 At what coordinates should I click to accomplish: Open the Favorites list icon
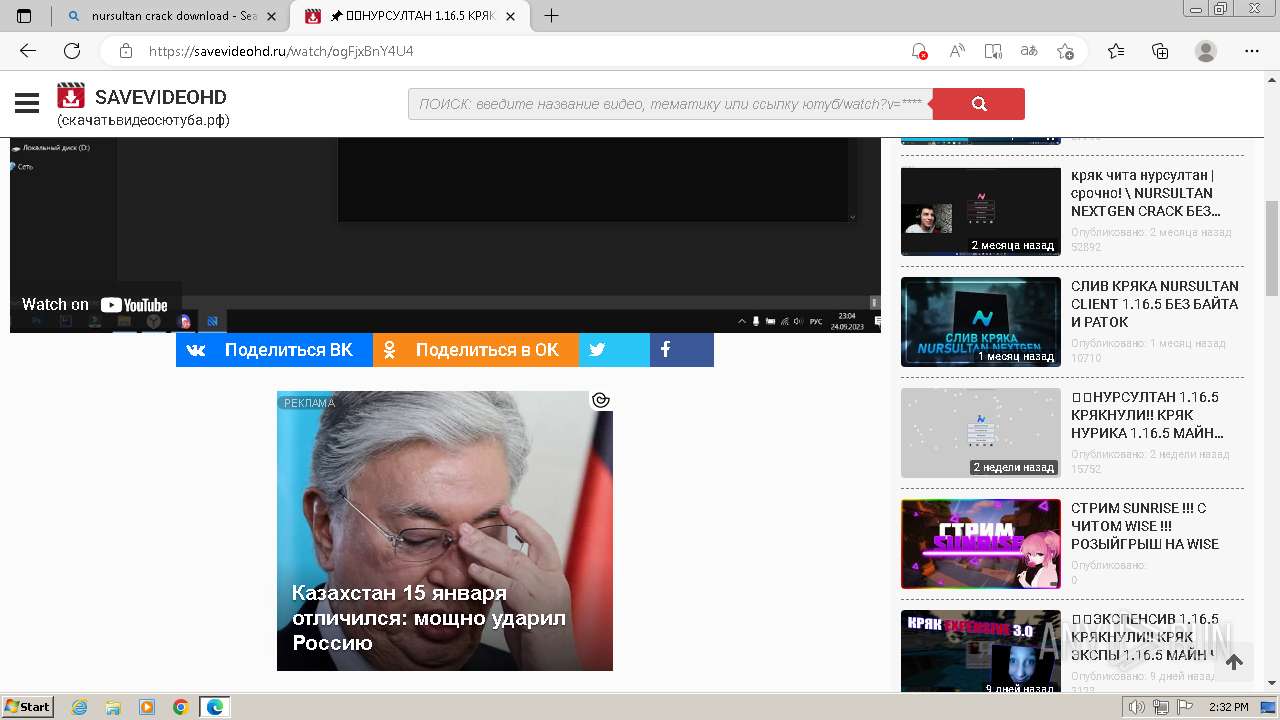[x=1116, y=51]
